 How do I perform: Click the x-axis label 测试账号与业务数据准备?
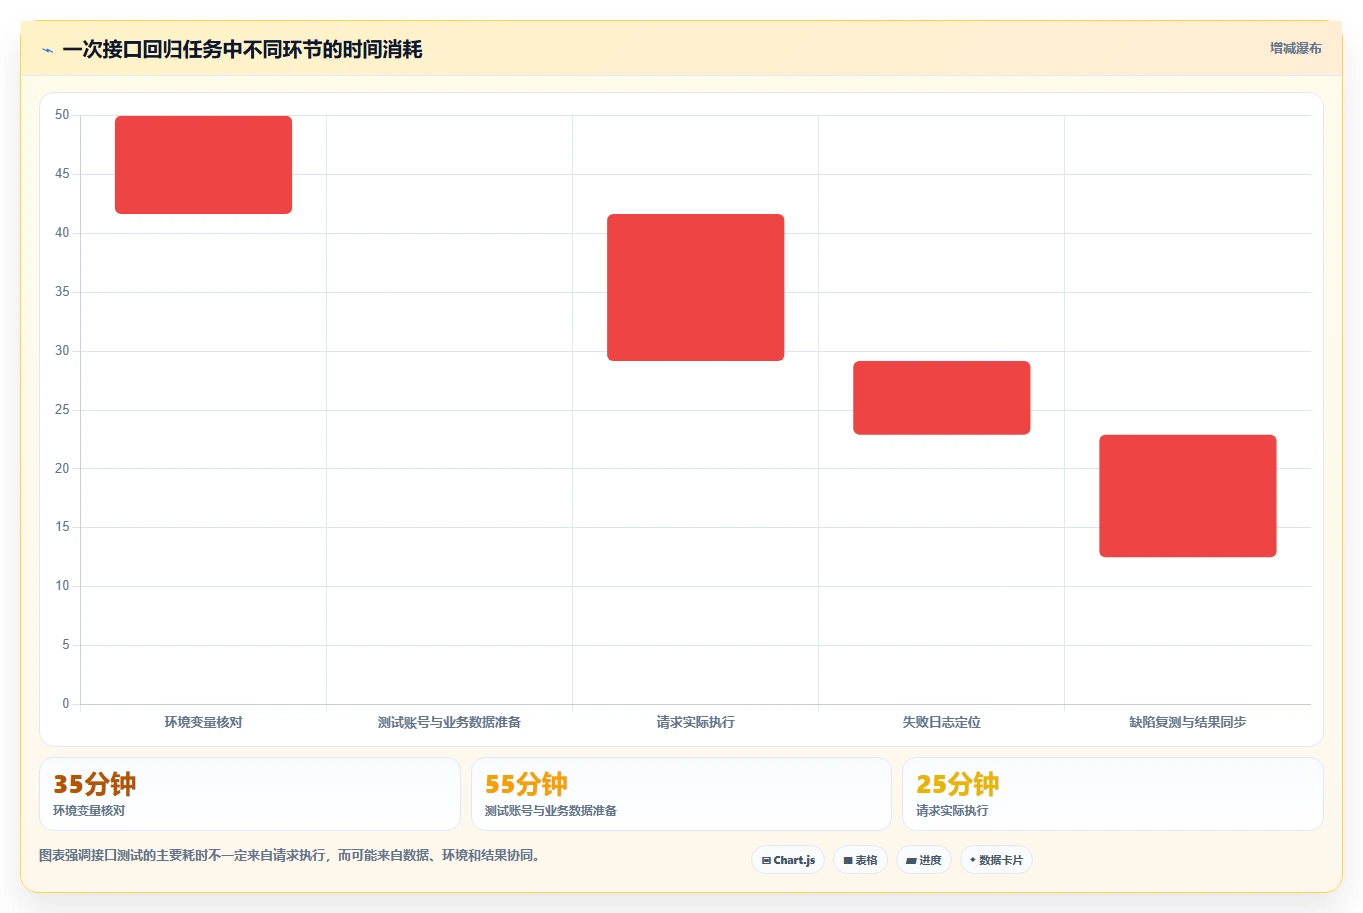click(449, 722)
